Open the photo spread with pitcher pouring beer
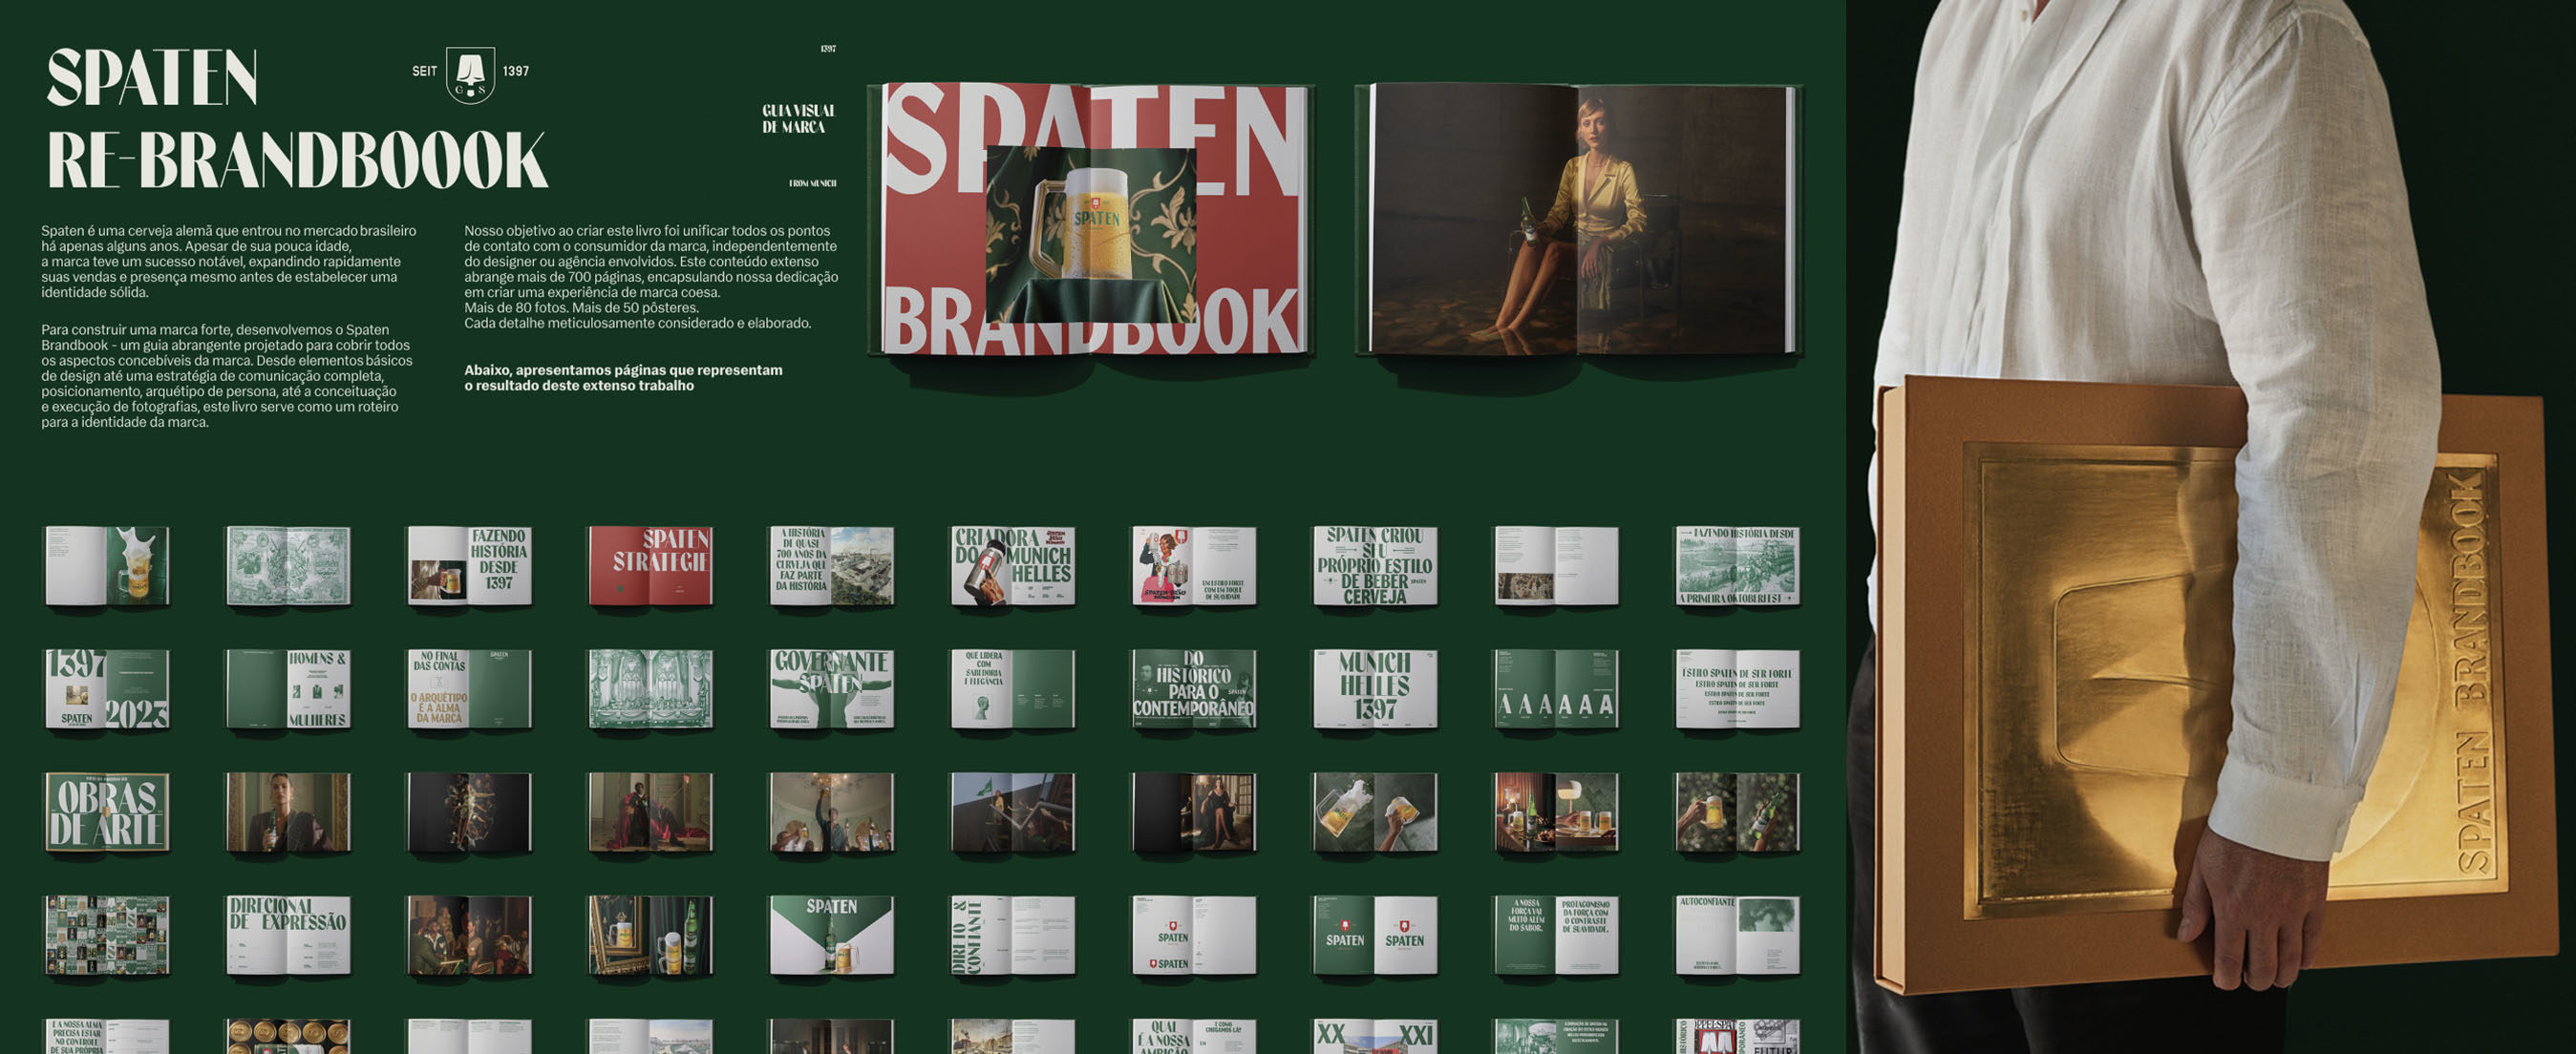This screenshot has width=2576, height=1054. (x=1375, y=812)
